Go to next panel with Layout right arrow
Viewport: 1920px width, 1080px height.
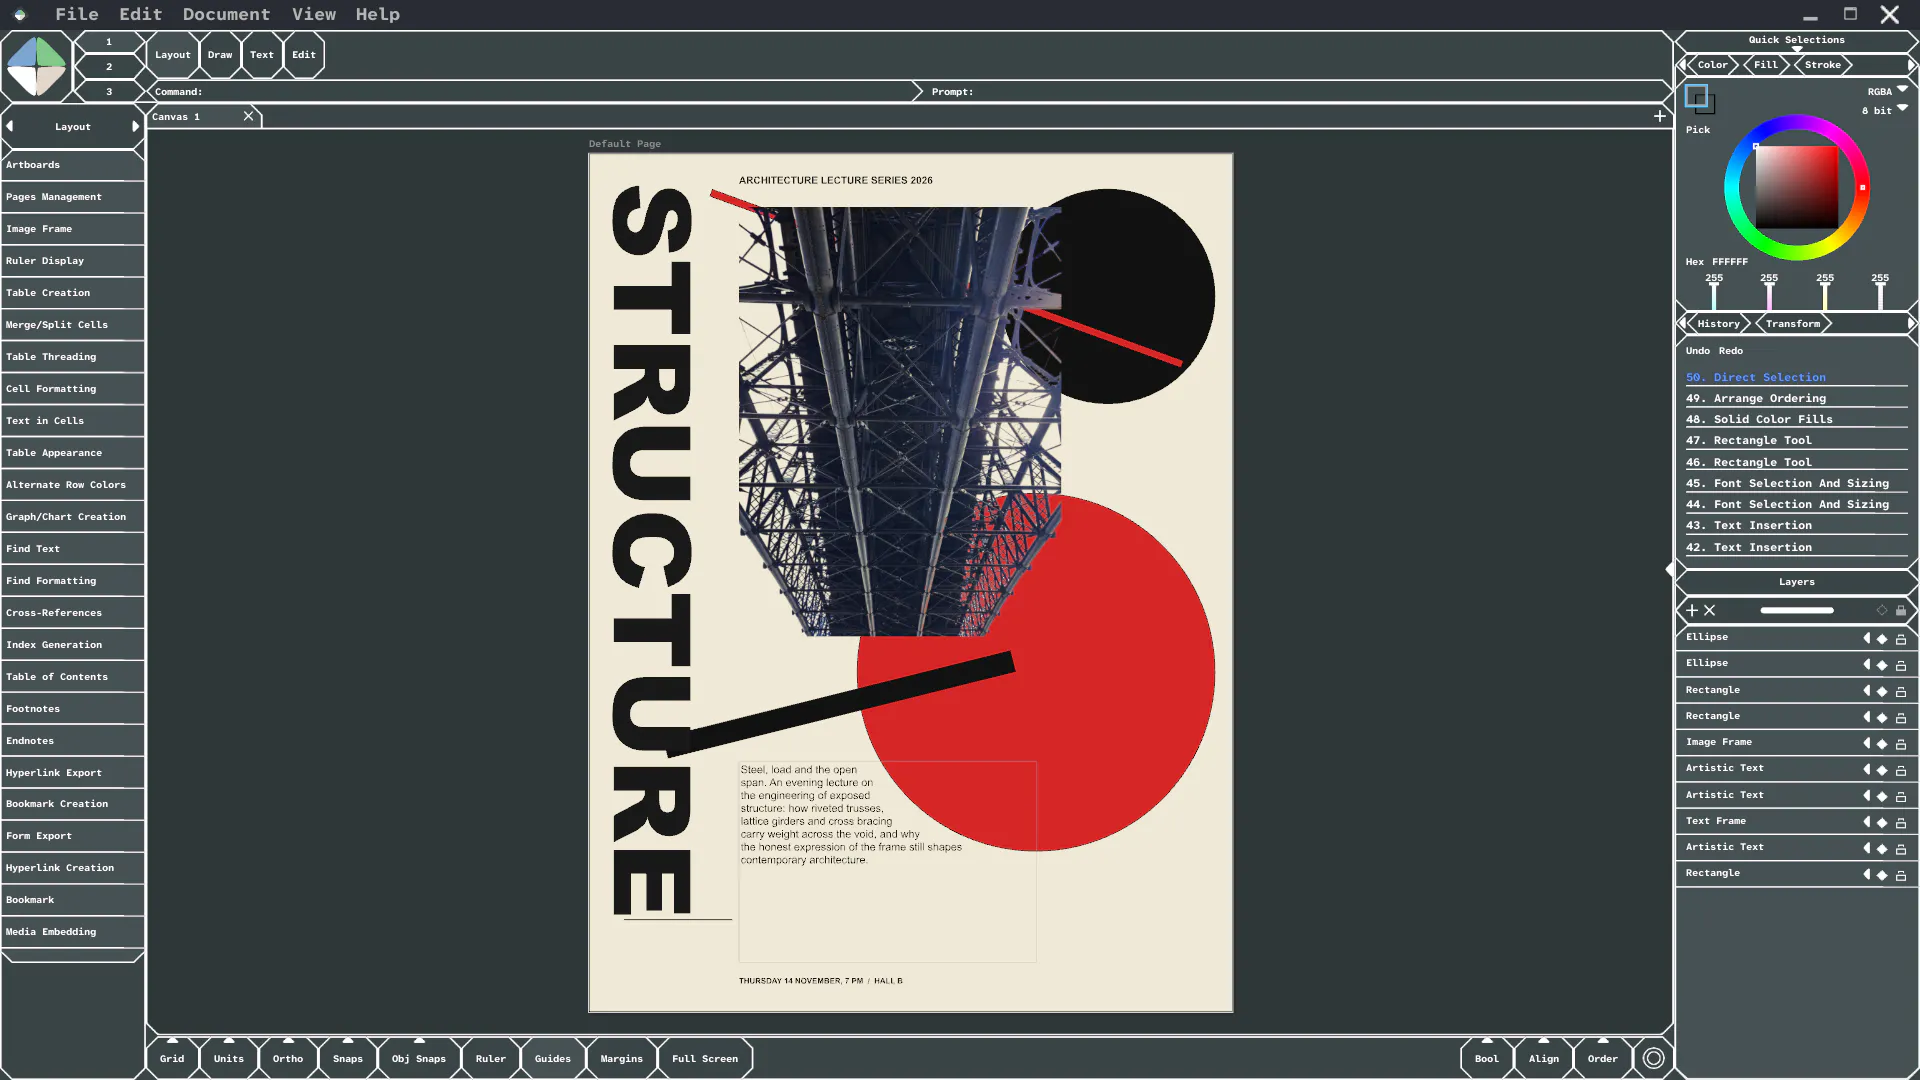(136, 127)
